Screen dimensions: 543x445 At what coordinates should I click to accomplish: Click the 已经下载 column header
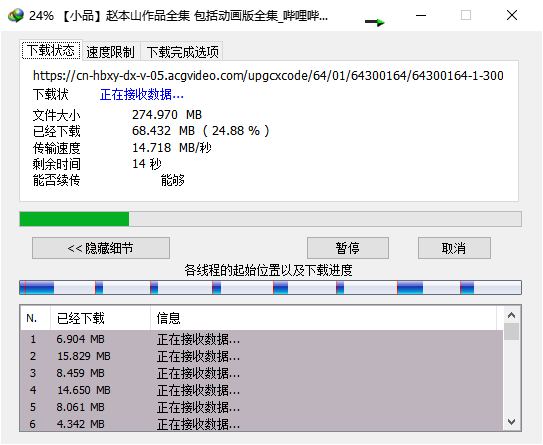click(x=100, y=318)
